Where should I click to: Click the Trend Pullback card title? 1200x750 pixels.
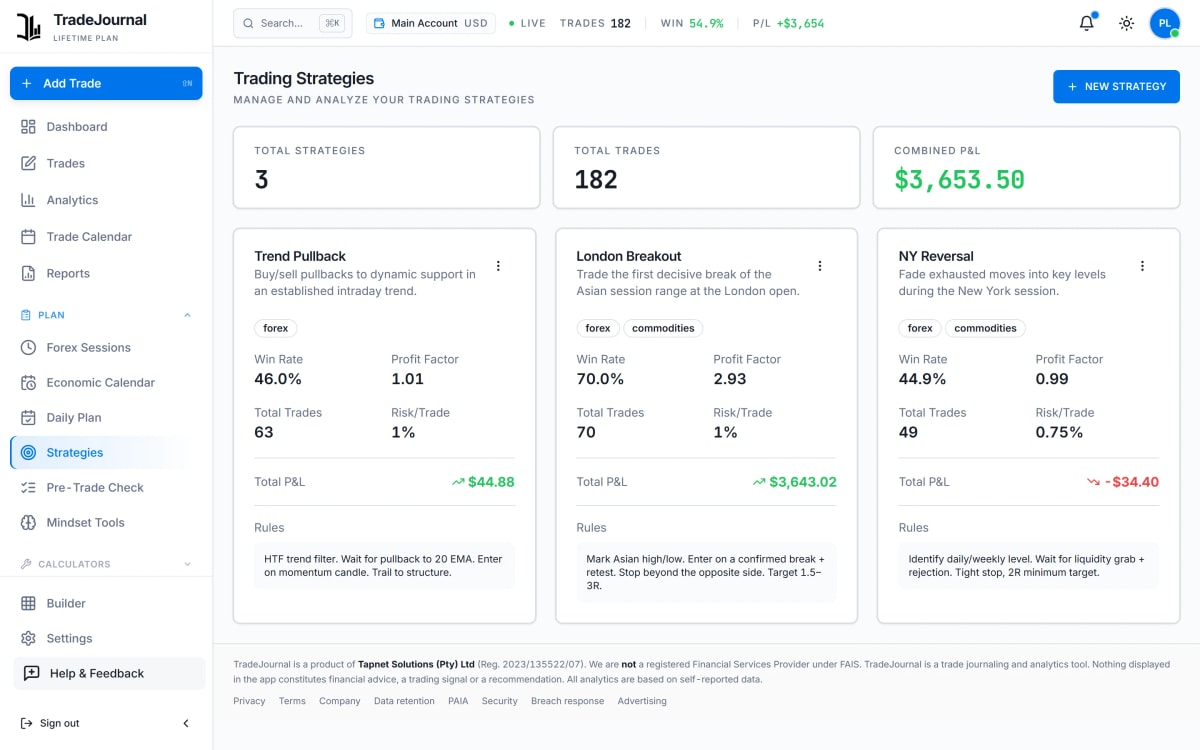300,256
